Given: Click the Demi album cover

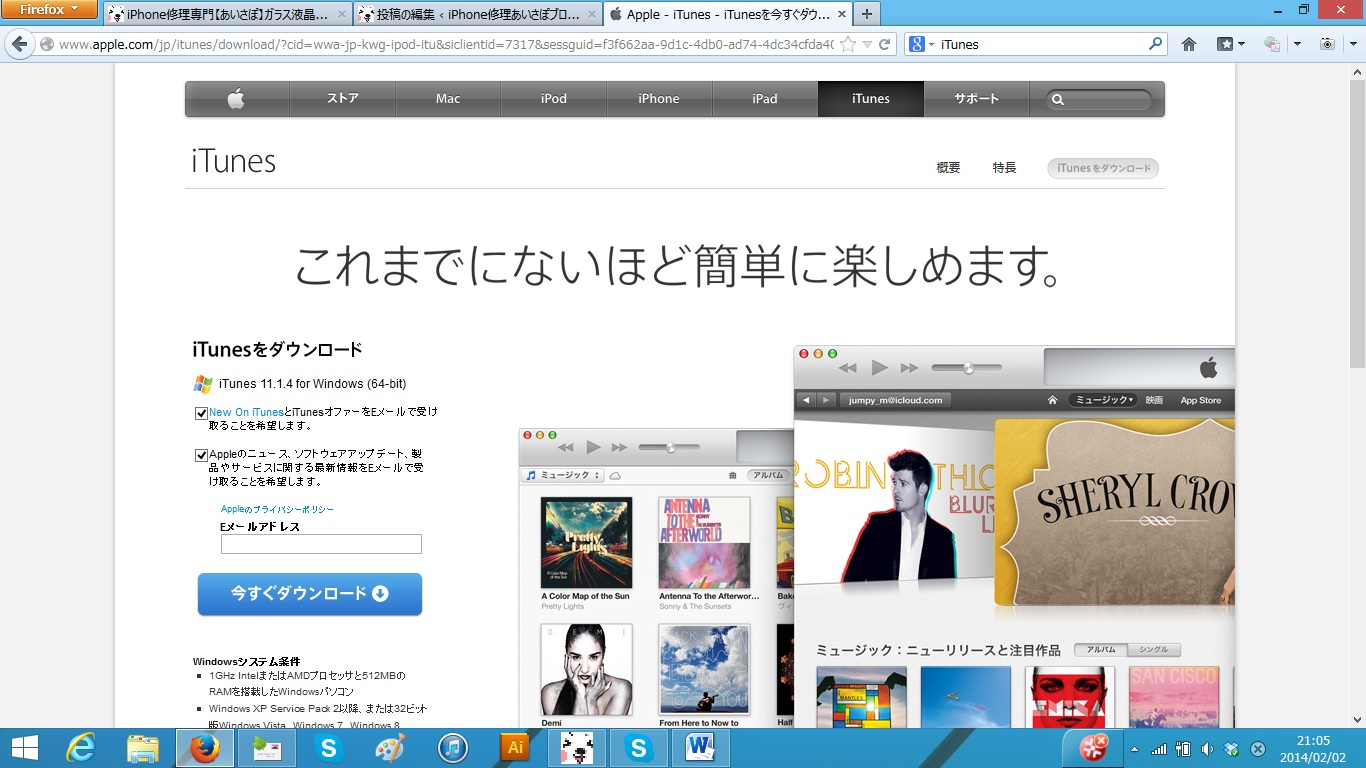Looking at the screenshot, I should pos(586,669).
